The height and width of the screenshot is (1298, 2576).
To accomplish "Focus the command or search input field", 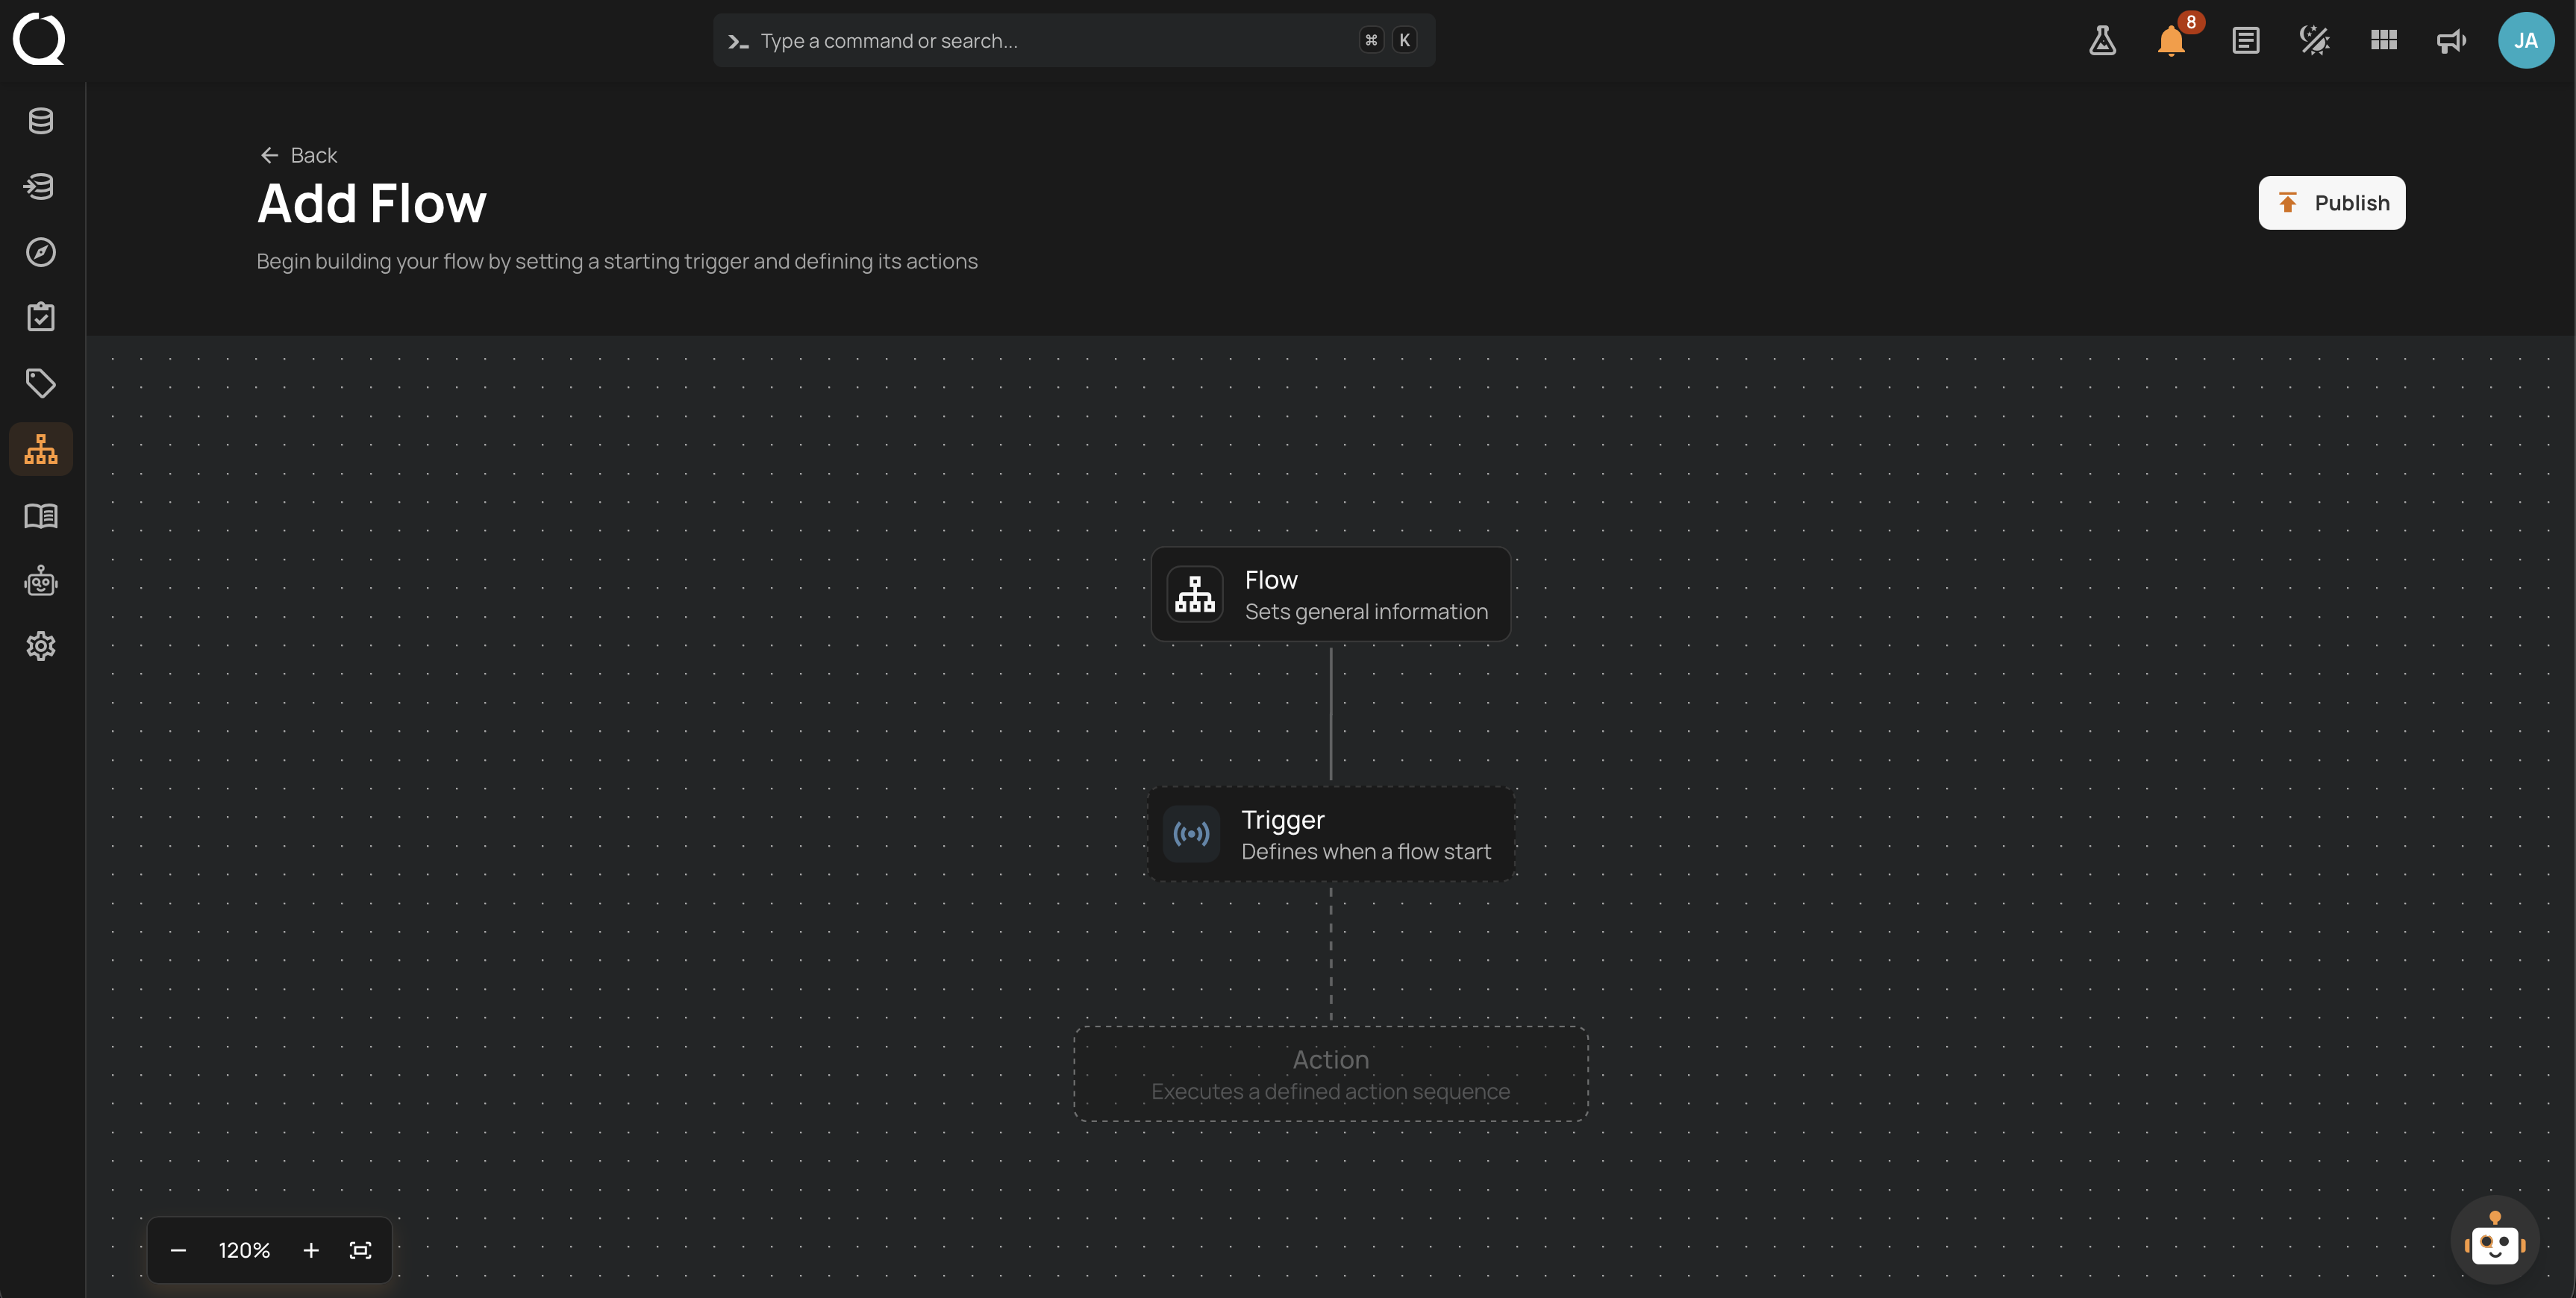I will (1074, 40).
